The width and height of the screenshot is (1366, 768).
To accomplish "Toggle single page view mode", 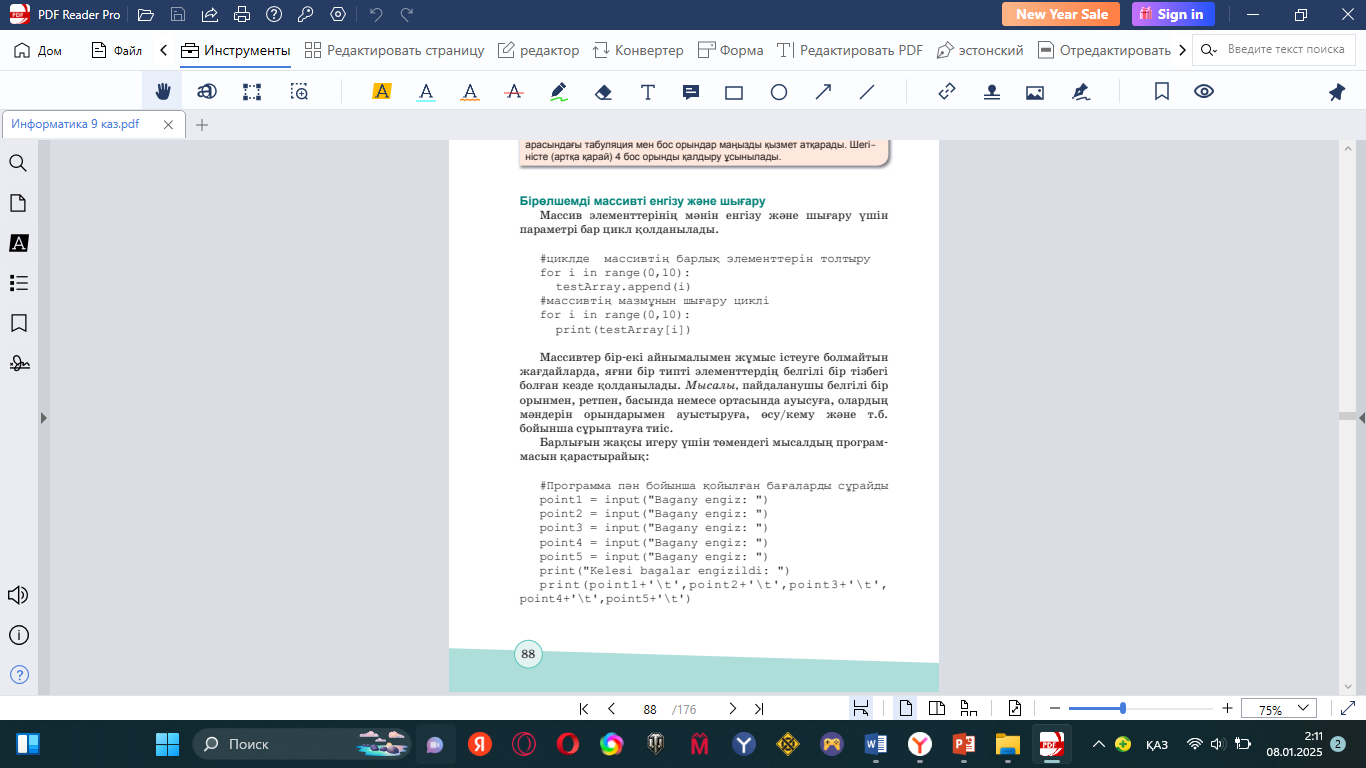I will point(906,709).
